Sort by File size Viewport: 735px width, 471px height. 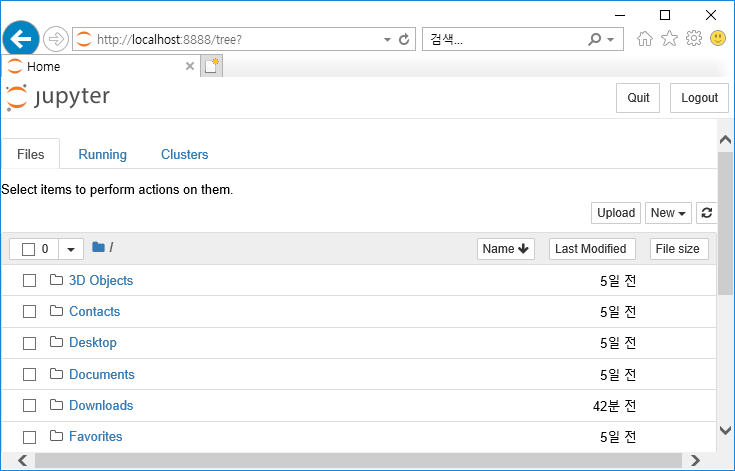coord(679,249)
